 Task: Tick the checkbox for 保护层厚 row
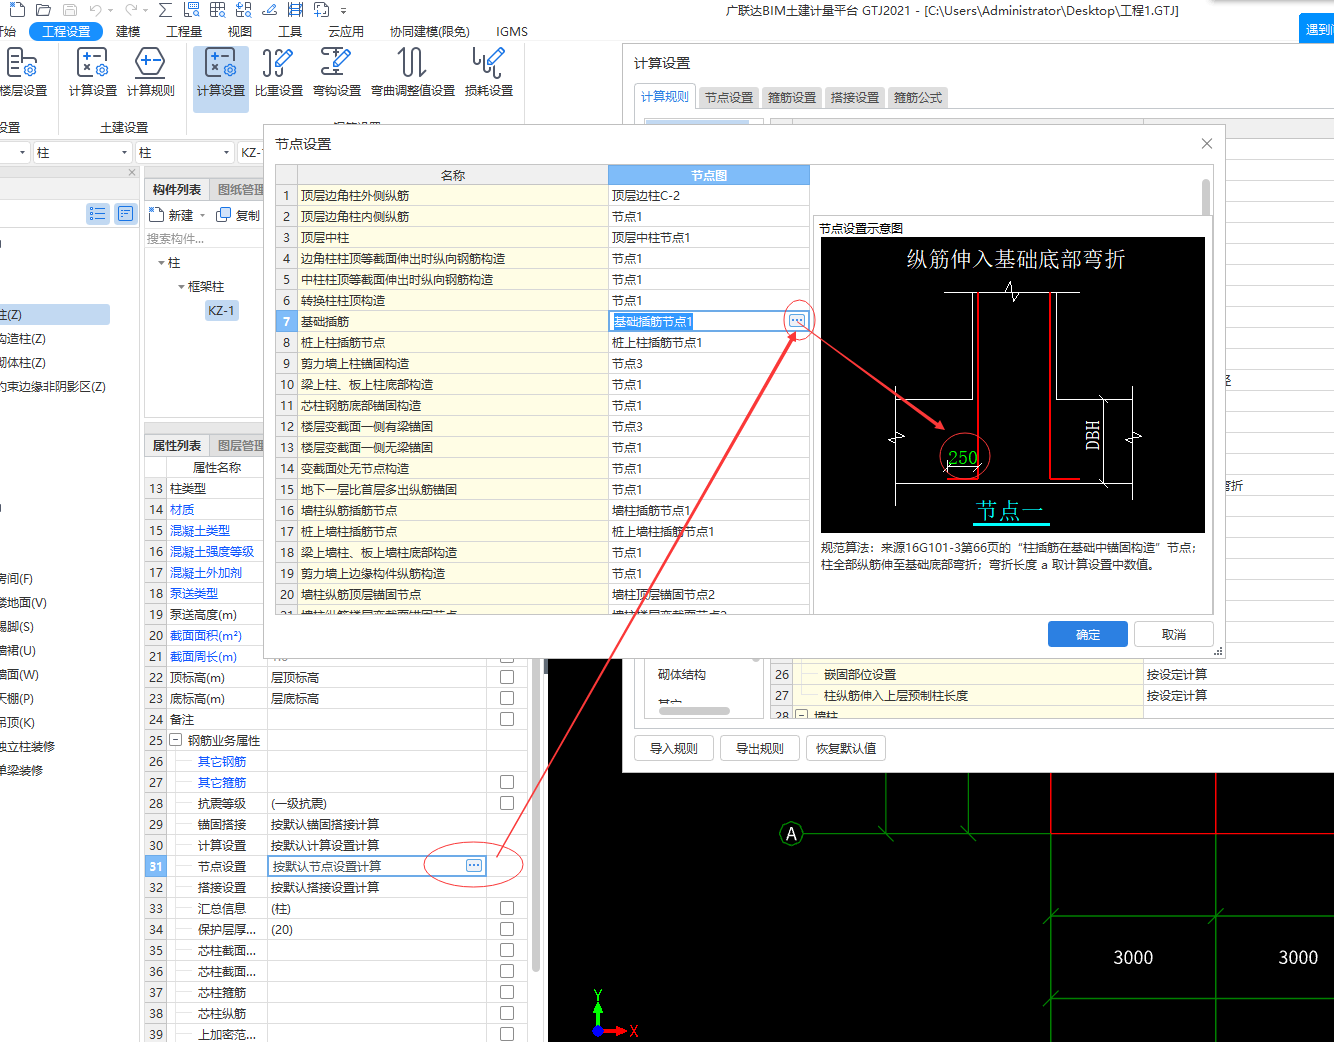click(507, 929)
